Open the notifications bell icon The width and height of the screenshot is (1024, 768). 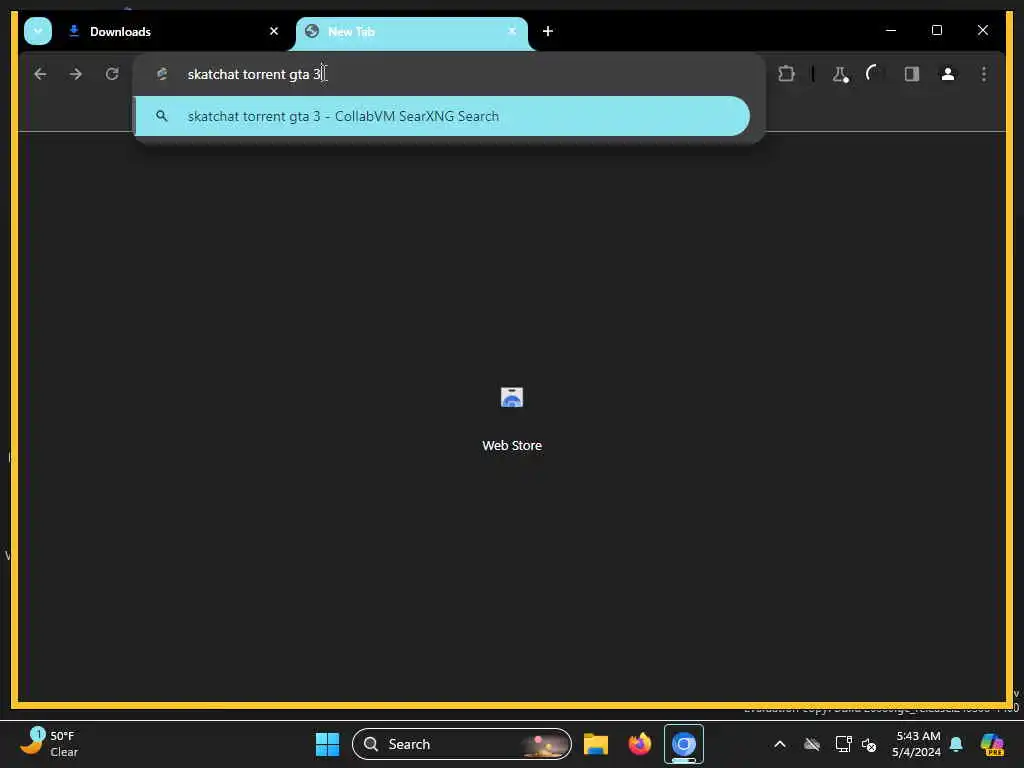[x=956, y=744]
